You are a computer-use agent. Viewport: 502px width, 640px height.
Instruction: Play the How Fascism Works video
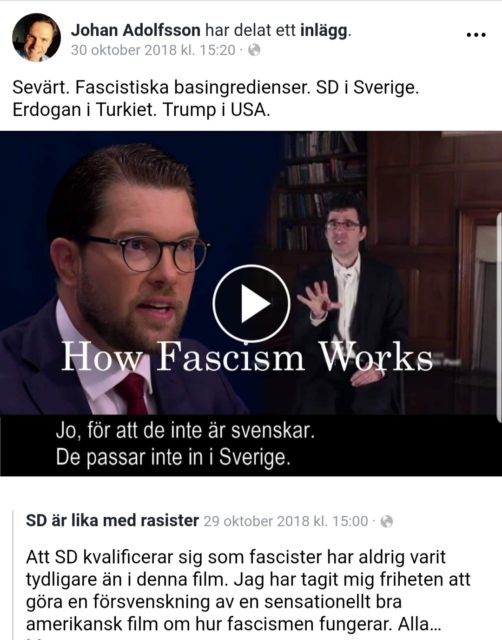click(251, 304)
